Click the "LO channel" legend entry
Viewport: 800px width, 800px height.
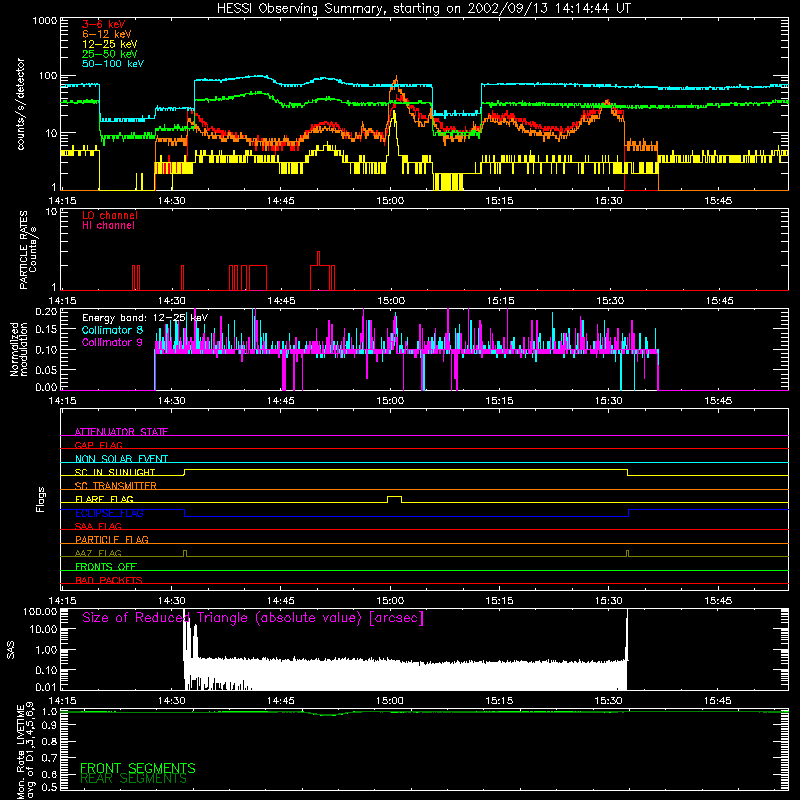(110, 215)
